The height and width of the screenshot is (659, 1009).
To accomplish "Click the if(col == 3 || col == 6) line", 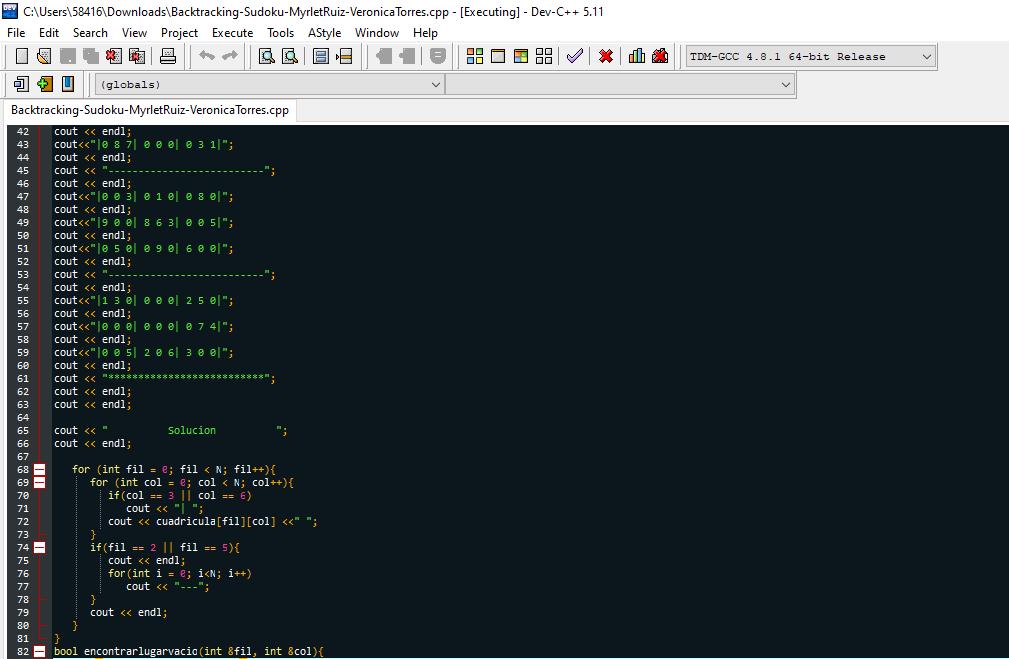I will tap(180, 496).
